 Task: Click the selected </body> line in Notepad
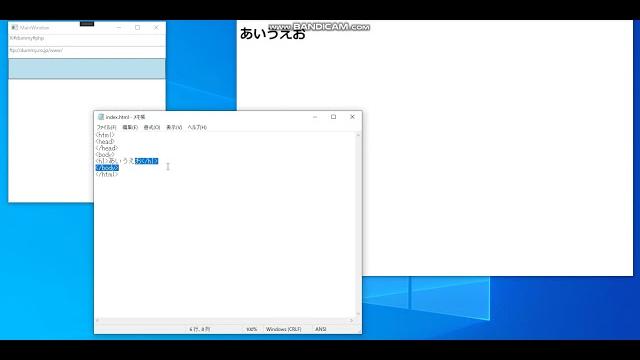[x=107, y=168]
